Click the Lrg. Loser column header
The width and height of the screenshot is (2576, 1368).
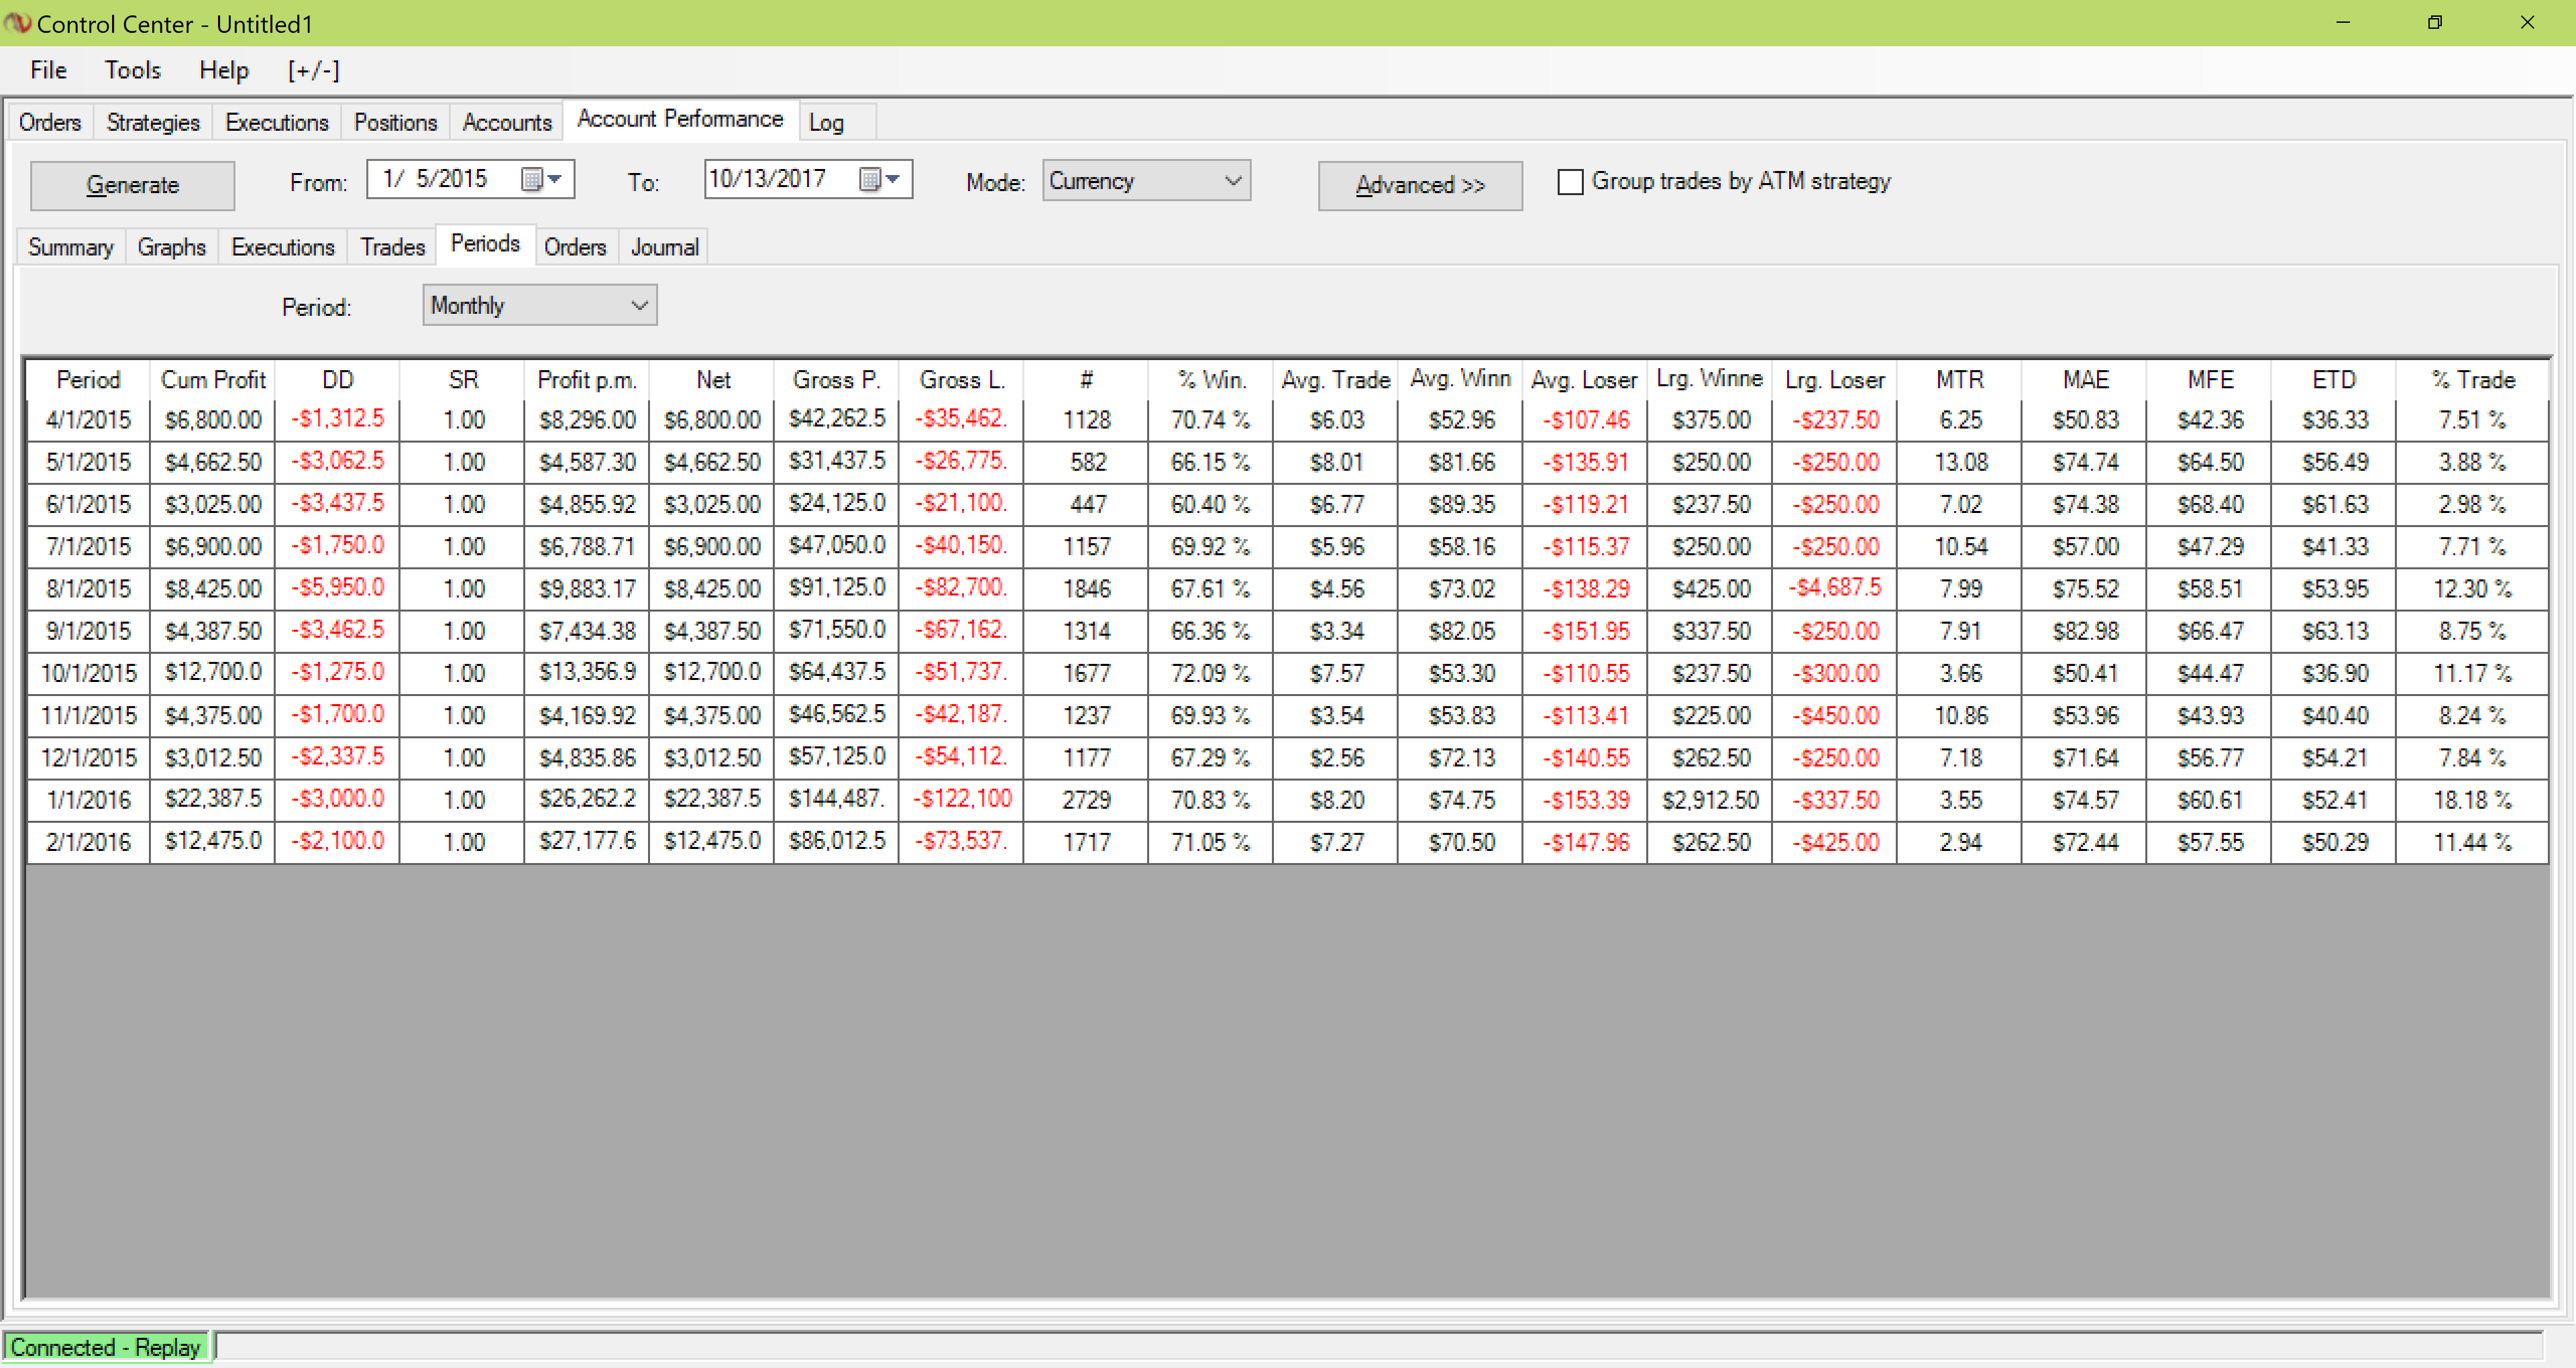coord(1835,380)
